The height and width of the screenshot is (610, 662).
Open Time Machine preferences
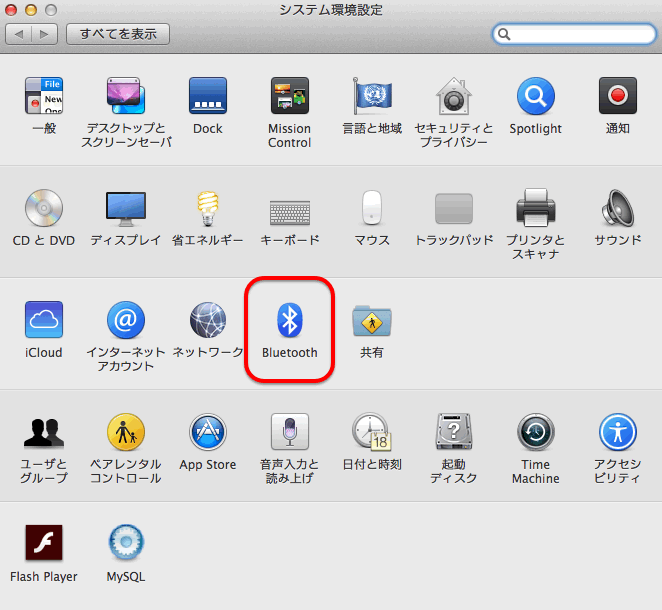(535, 433)
